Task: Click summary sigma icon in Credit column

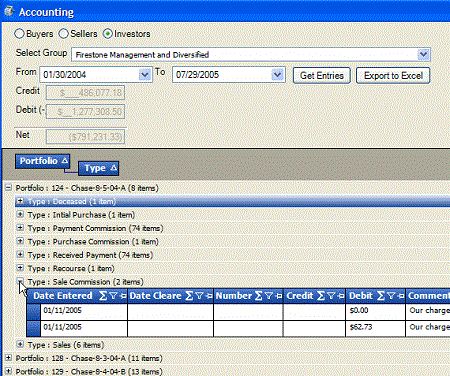Action: (x=321, y=296)
